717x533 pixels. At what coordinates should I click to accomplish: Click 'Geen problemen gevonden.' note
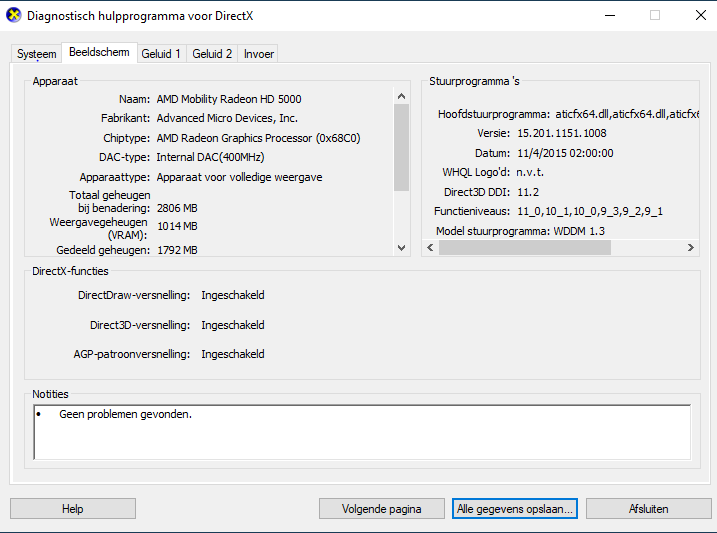click(125, 414)
